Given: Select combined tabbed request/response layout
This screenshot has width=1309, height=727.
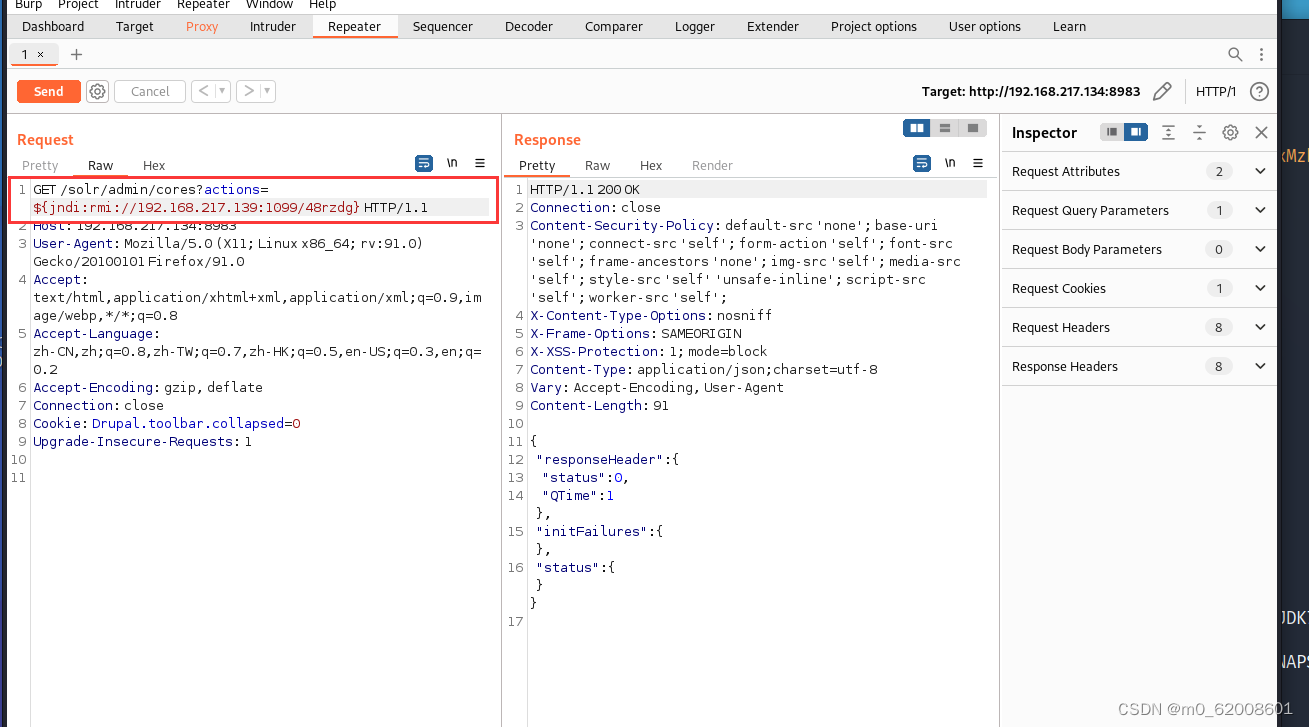Looking at the screenshot, I should [972, 128].
